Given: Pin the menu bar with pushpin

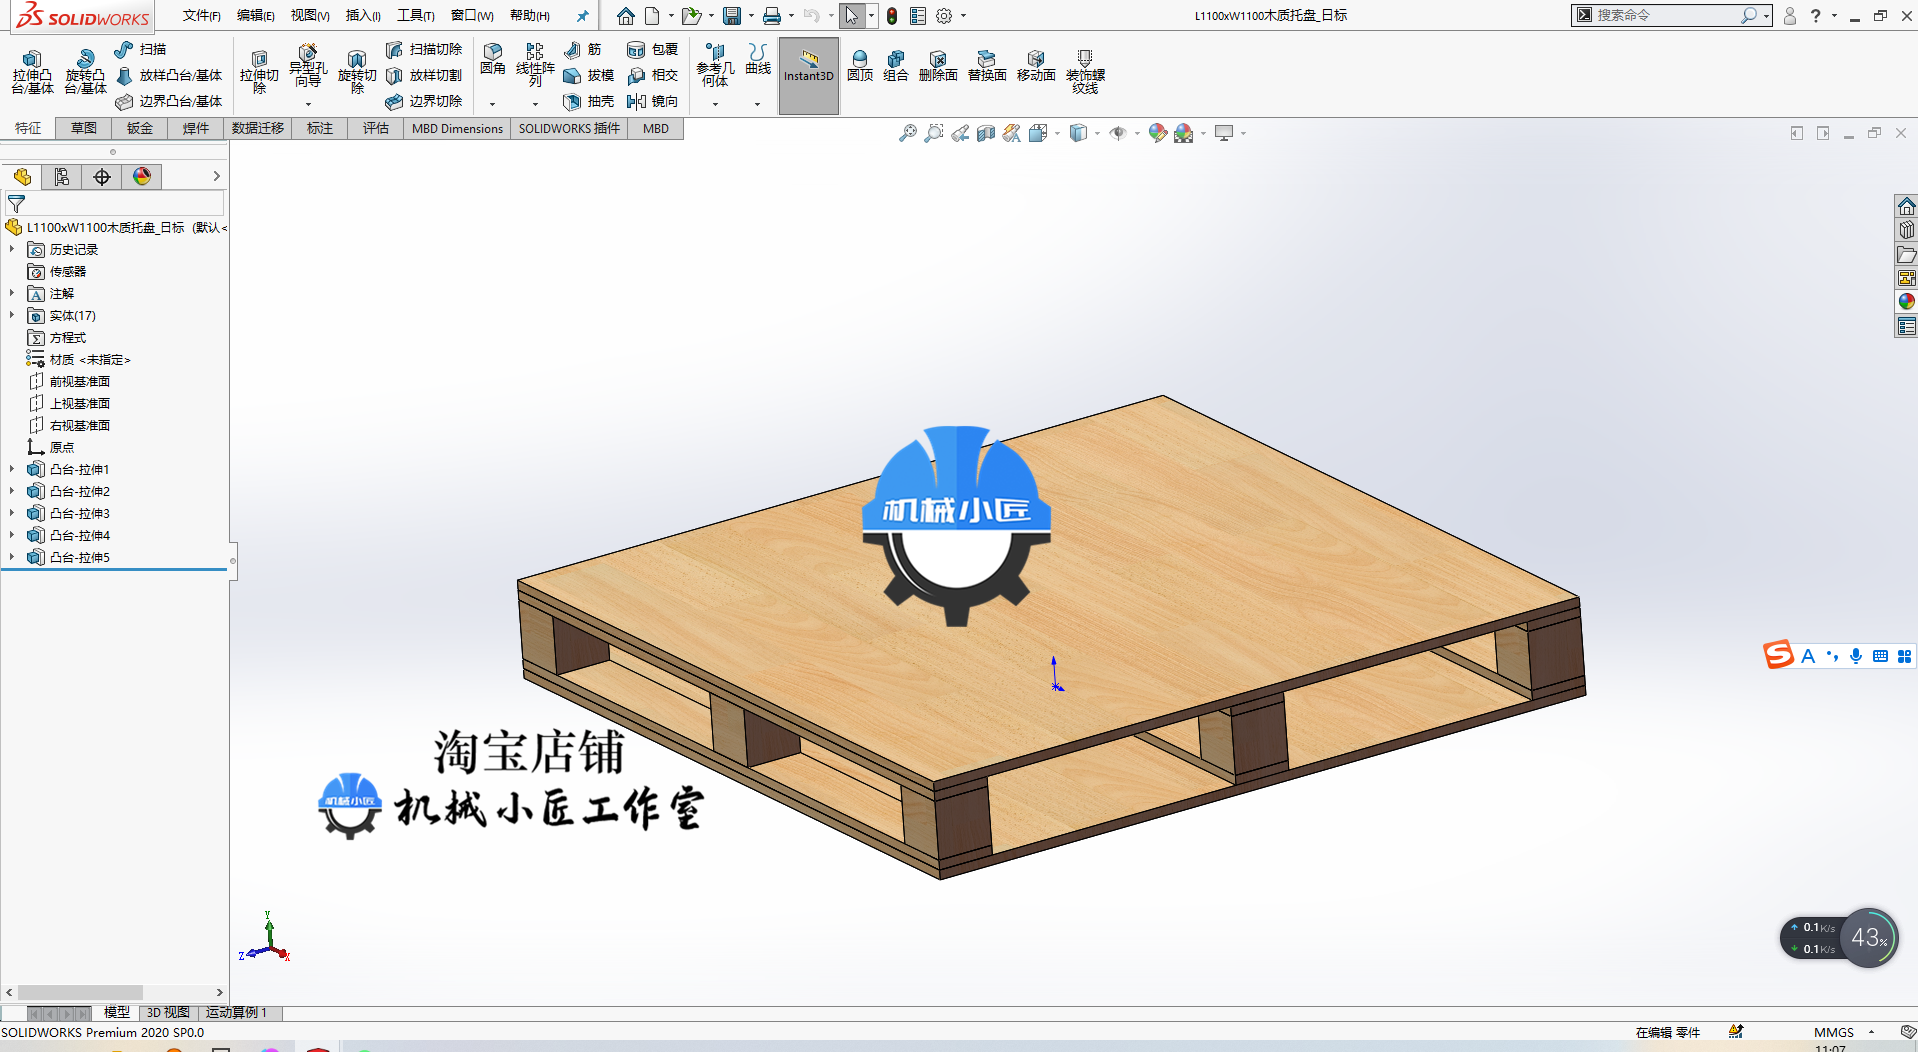Looking at the screenshot, I should tap(583, 16).
